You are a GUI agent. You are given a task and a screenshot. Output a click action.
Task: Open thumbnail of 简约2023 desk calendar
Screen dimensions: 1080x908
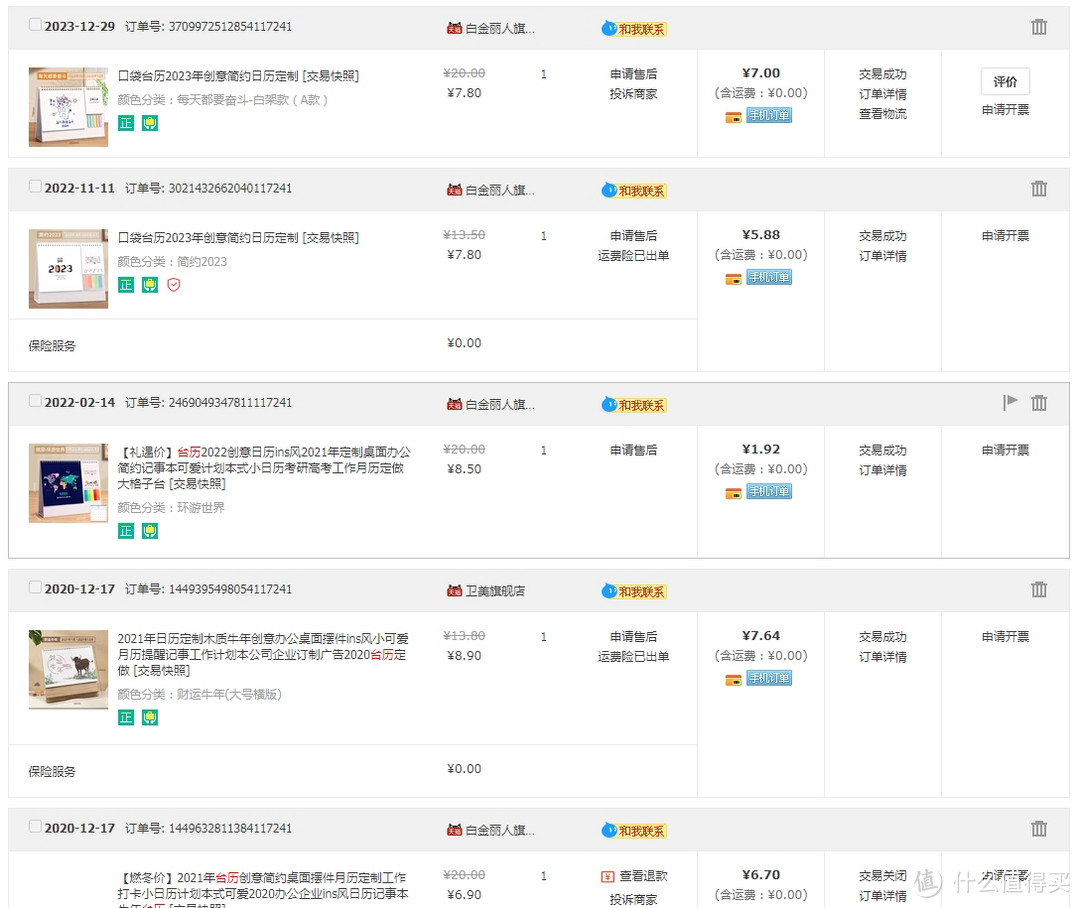(68, 269)
